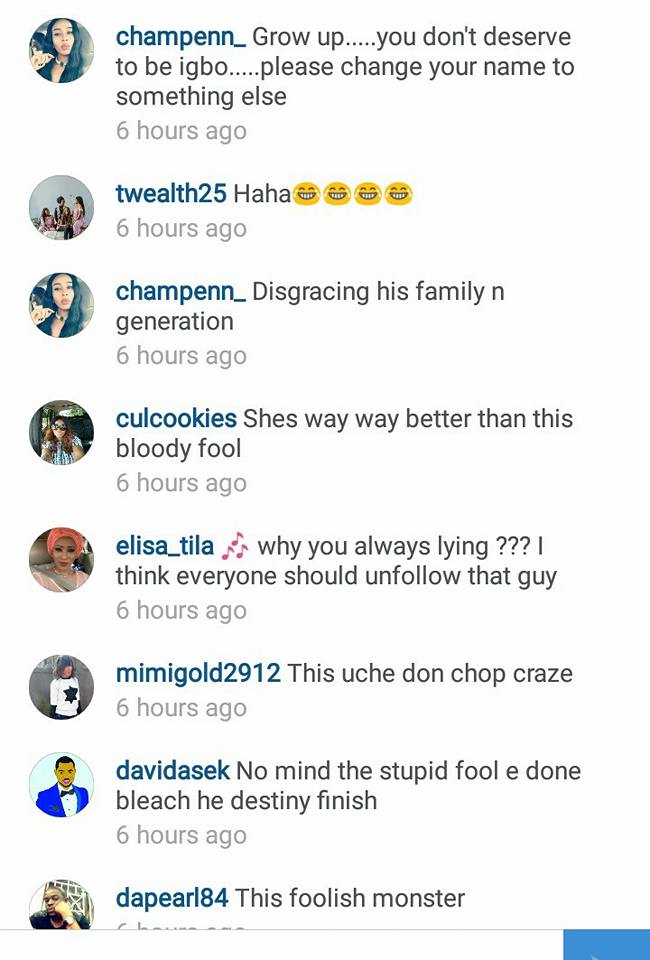Open dapearl84 username link

172,898
